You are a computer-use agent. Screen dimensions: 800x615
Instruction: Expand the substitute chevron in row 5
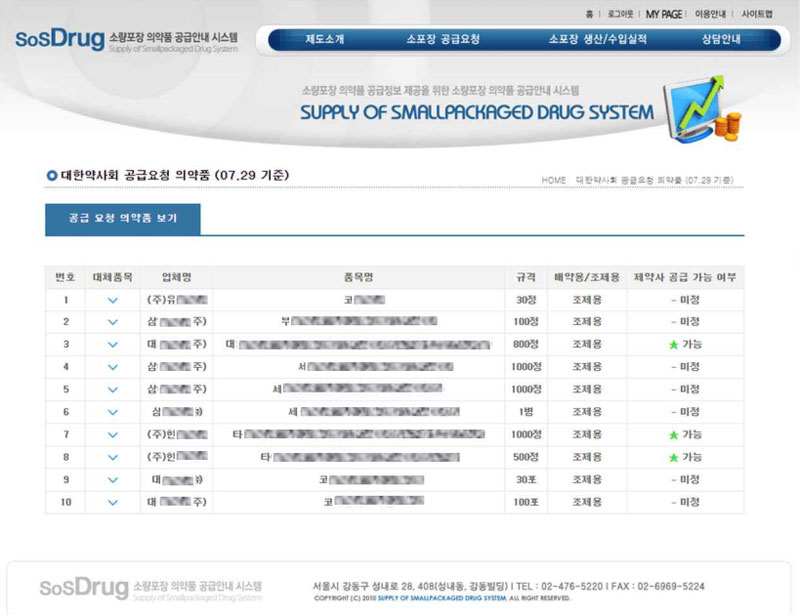coord(113,390)
